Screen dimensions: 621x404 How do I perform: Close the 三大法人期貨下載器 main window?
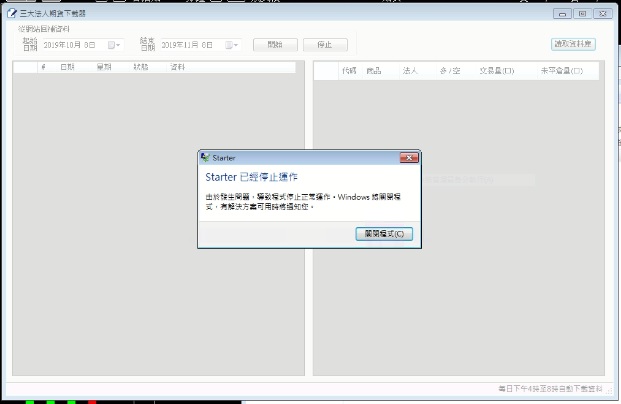click(603, 14)
